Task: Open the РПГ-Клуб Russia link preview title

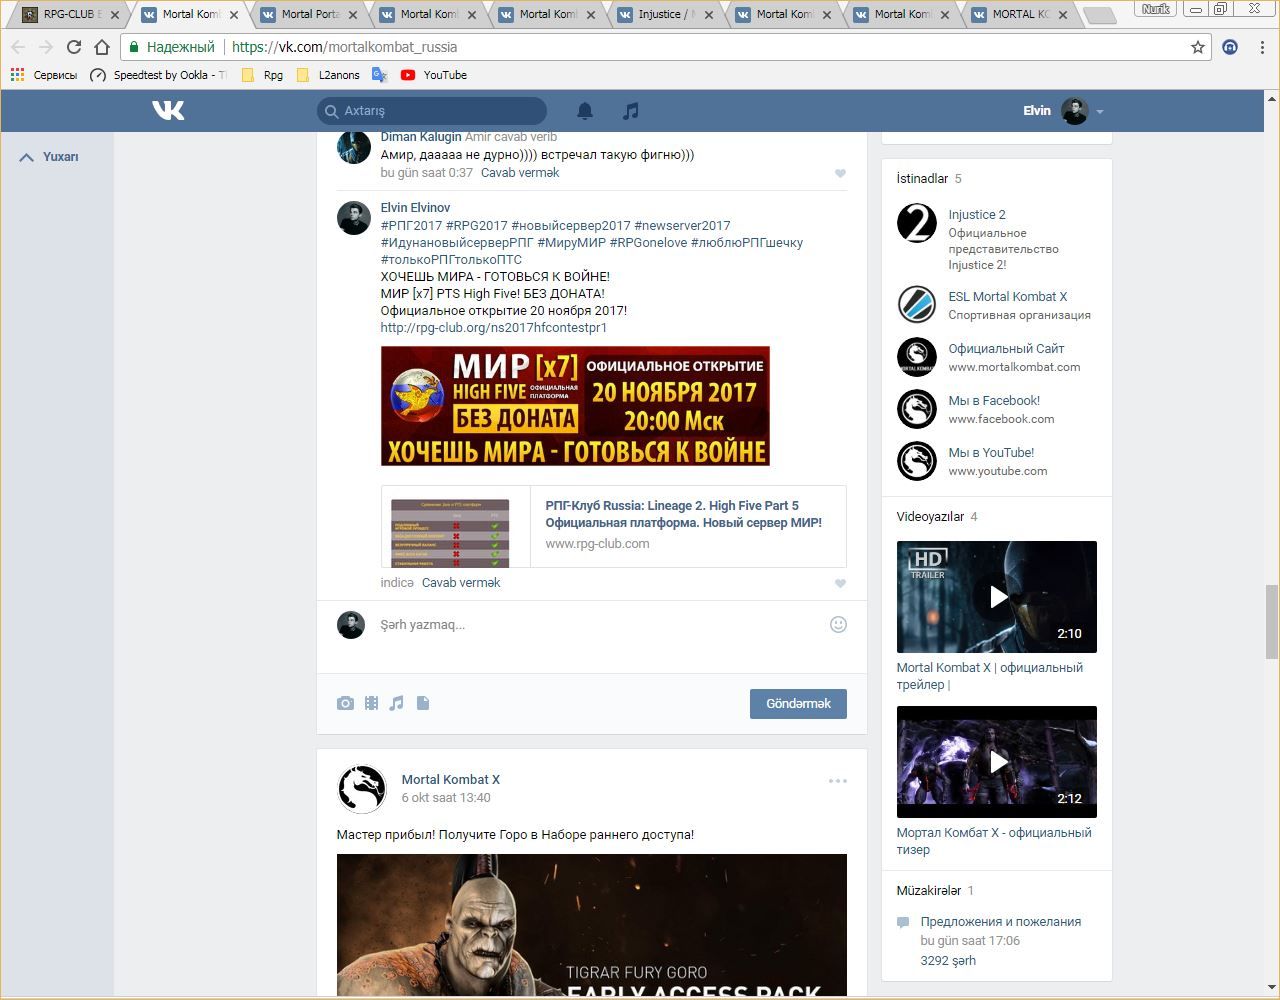Action: [684, 514]
